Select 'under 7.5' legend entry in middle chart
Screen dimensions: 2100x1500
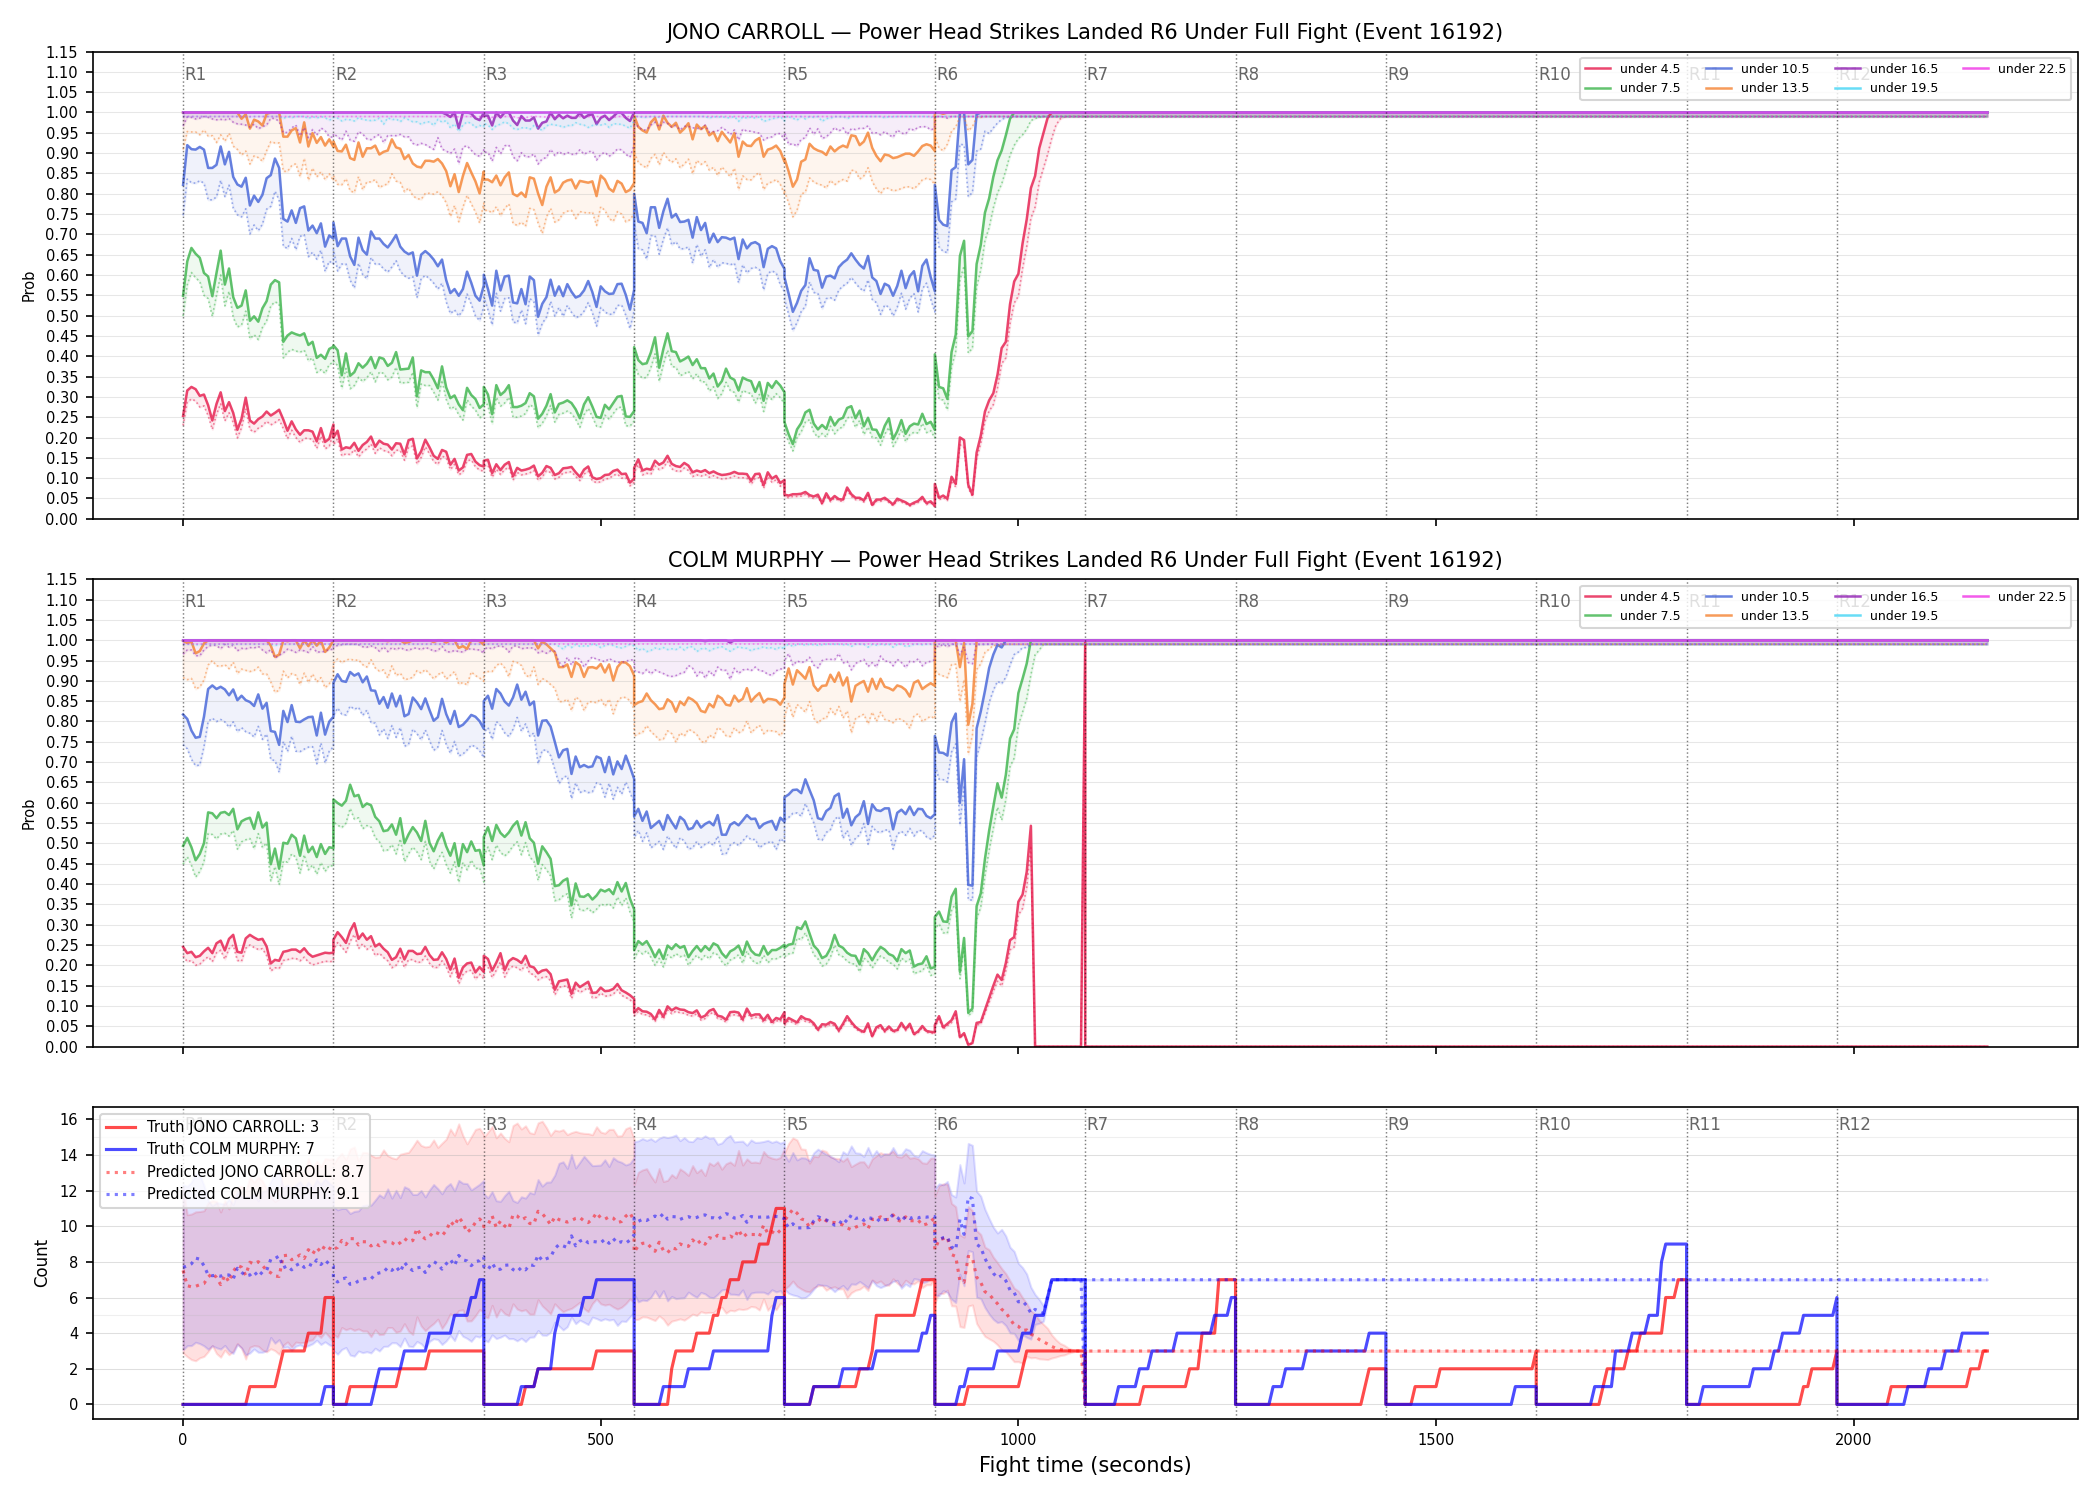1632,616
